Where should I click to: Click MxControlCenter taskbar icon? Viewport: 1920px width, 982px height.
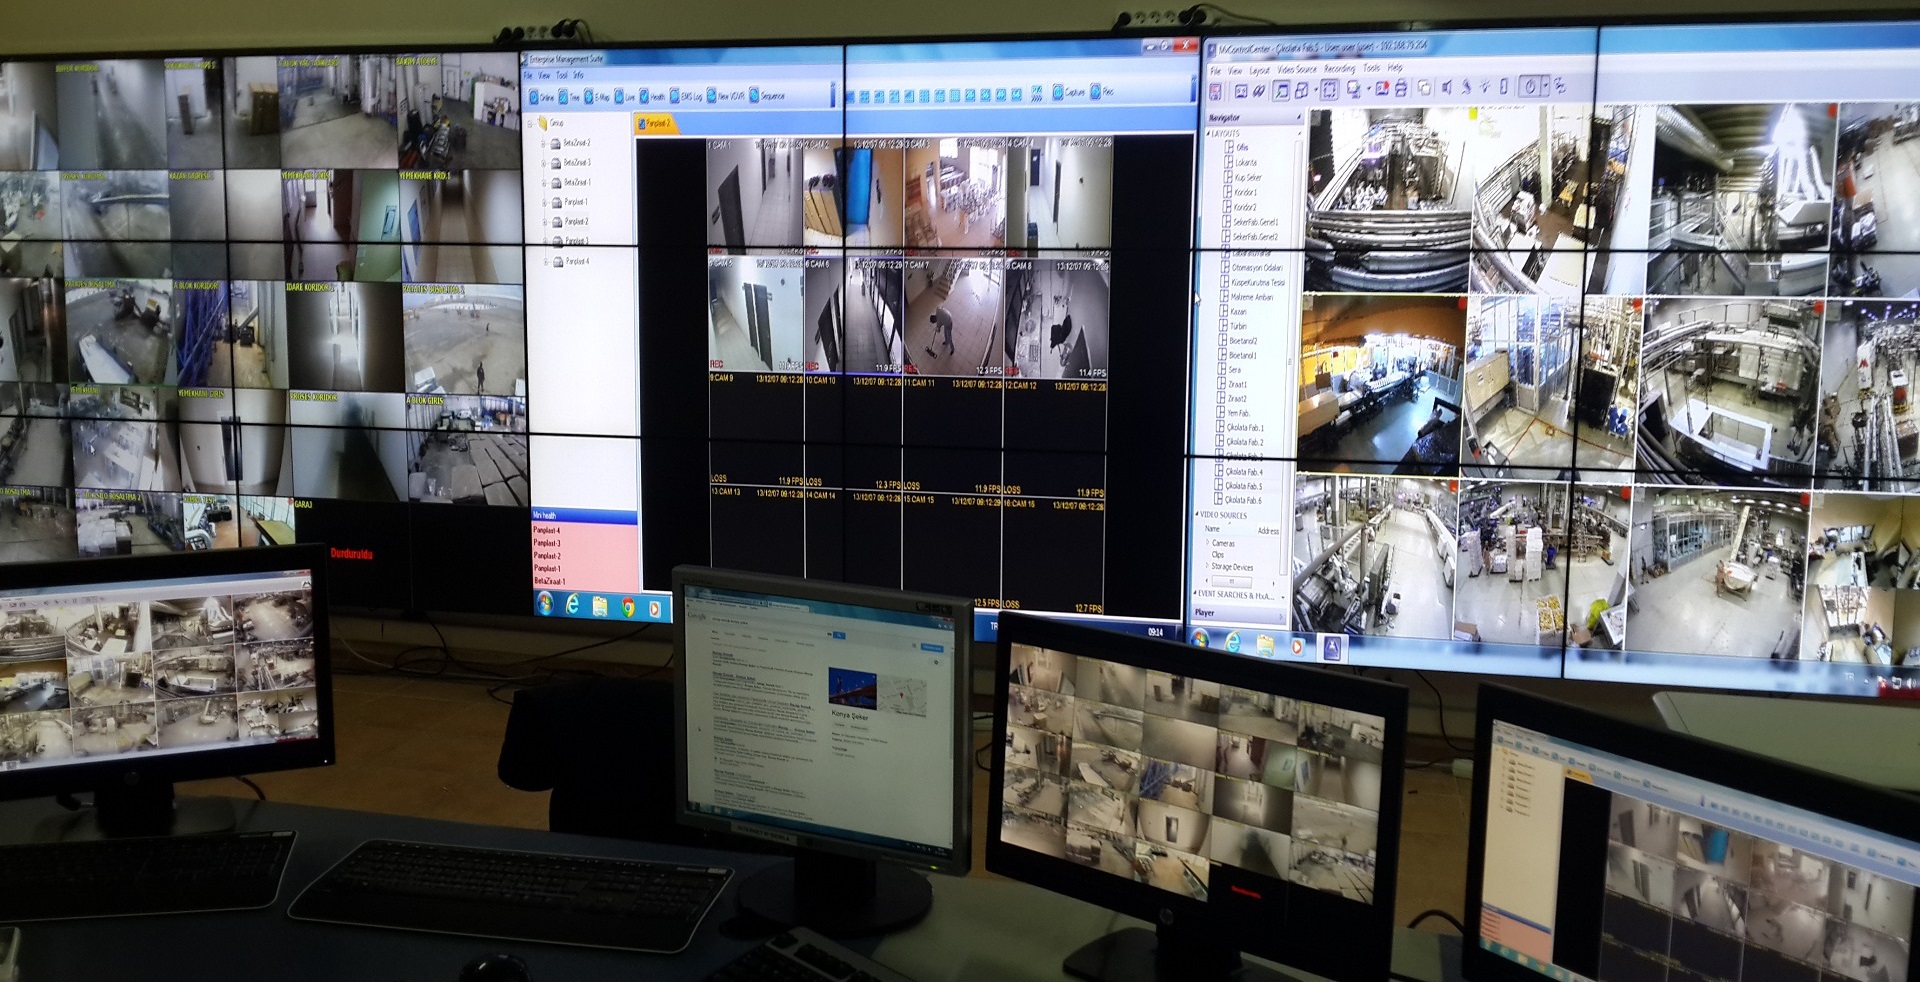[x=1331, y=650]
